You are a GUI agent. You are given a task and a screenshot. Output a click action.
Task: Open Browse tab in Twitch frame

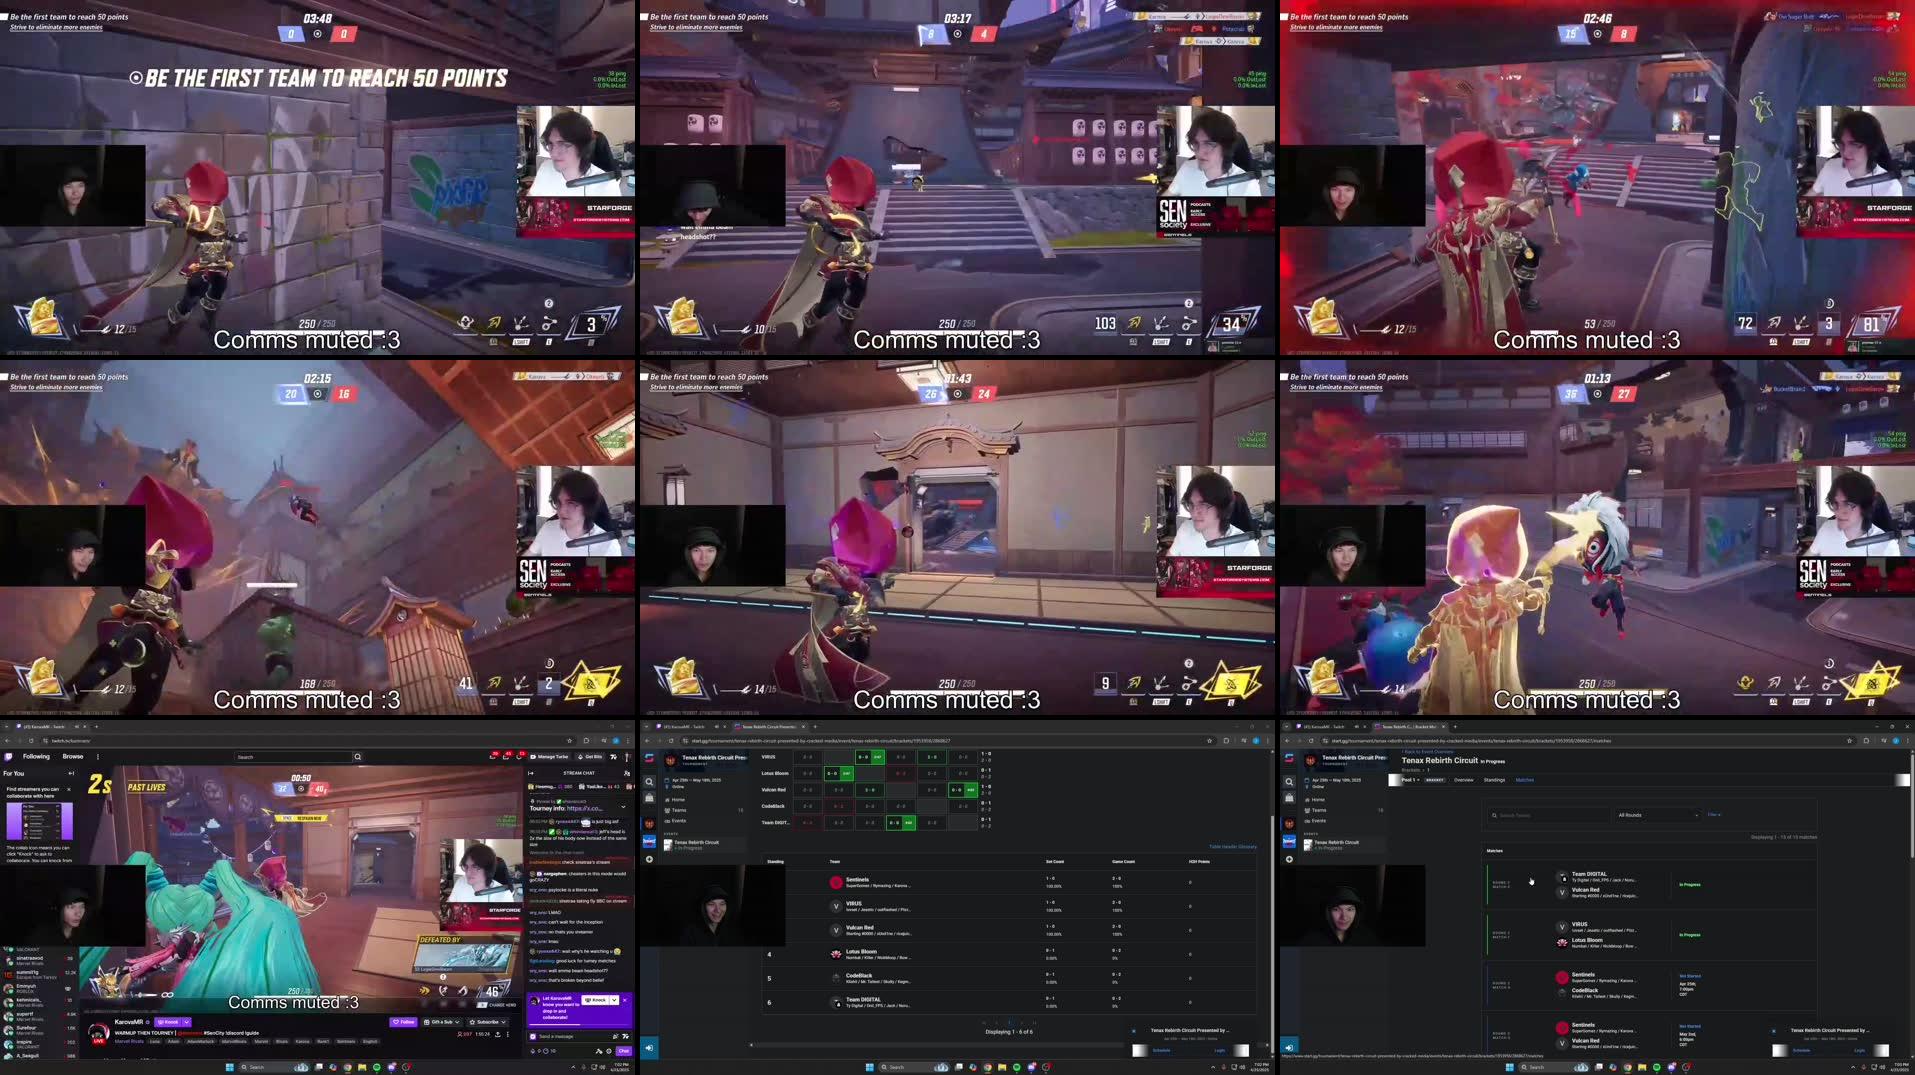tap(73, 756)
